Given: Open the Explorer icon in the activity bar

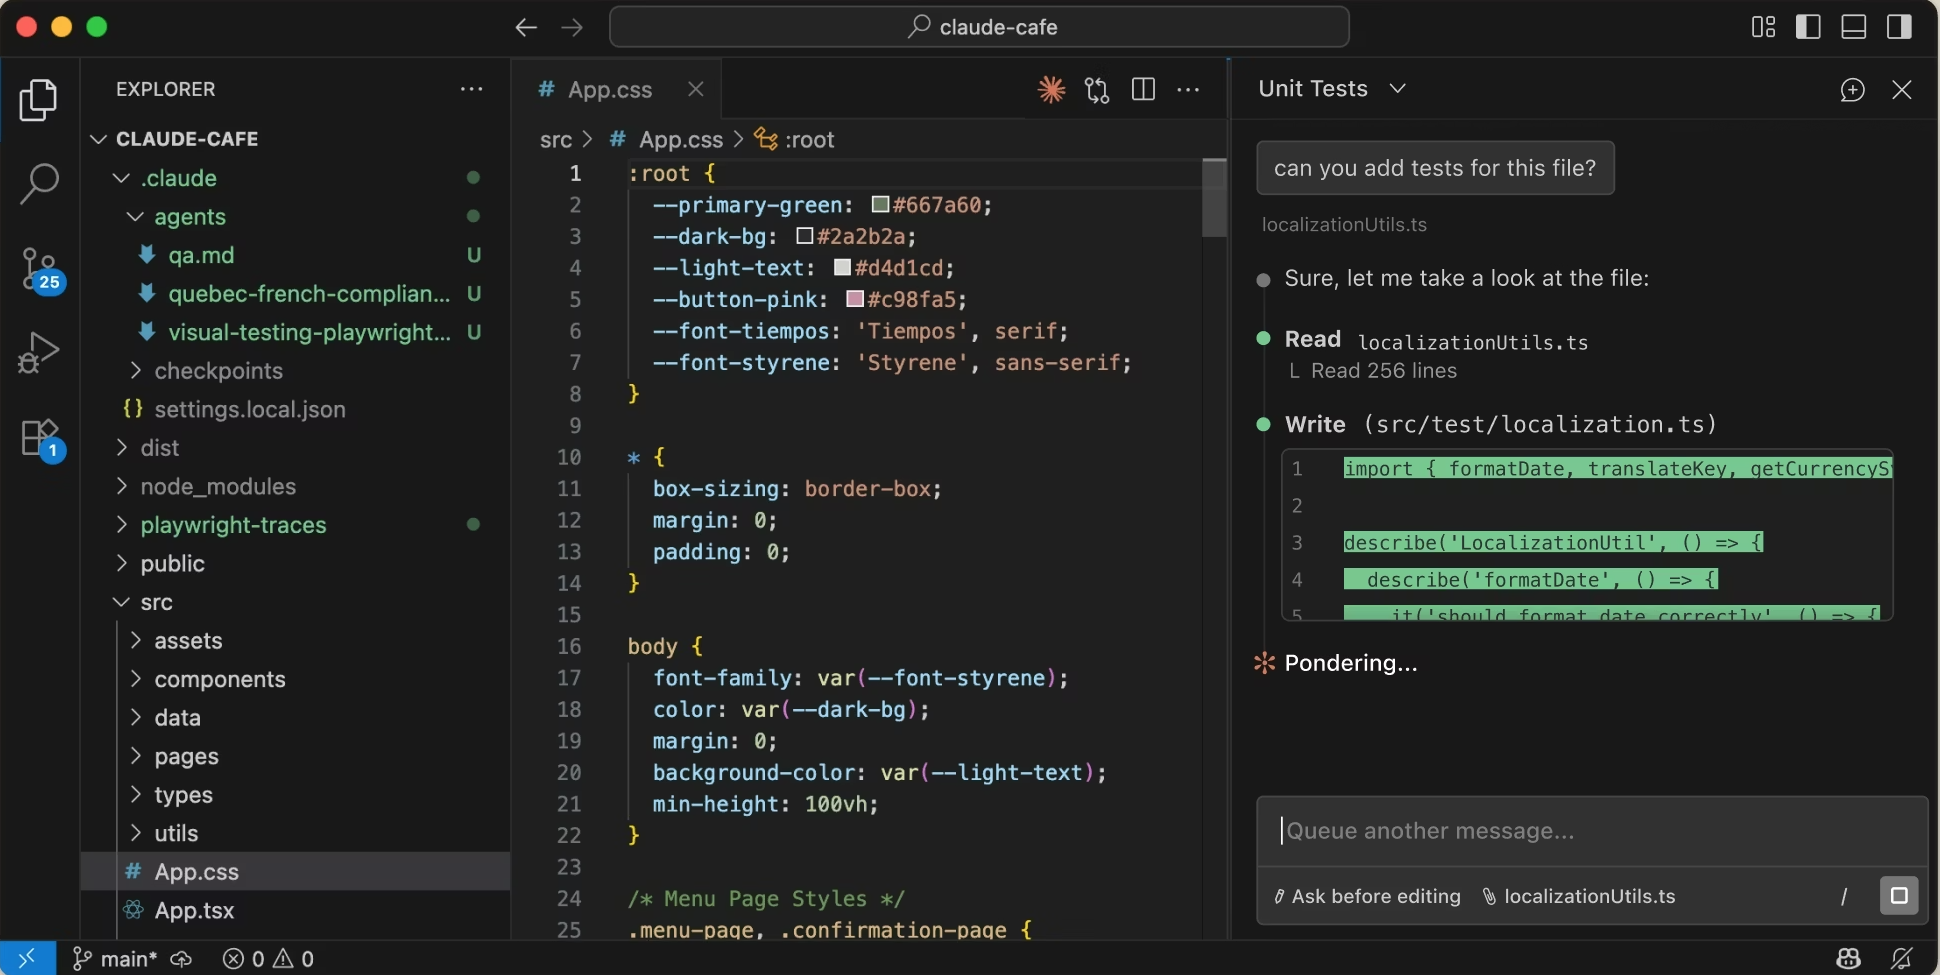Looking at the screenshot, I should click(39, 99).
